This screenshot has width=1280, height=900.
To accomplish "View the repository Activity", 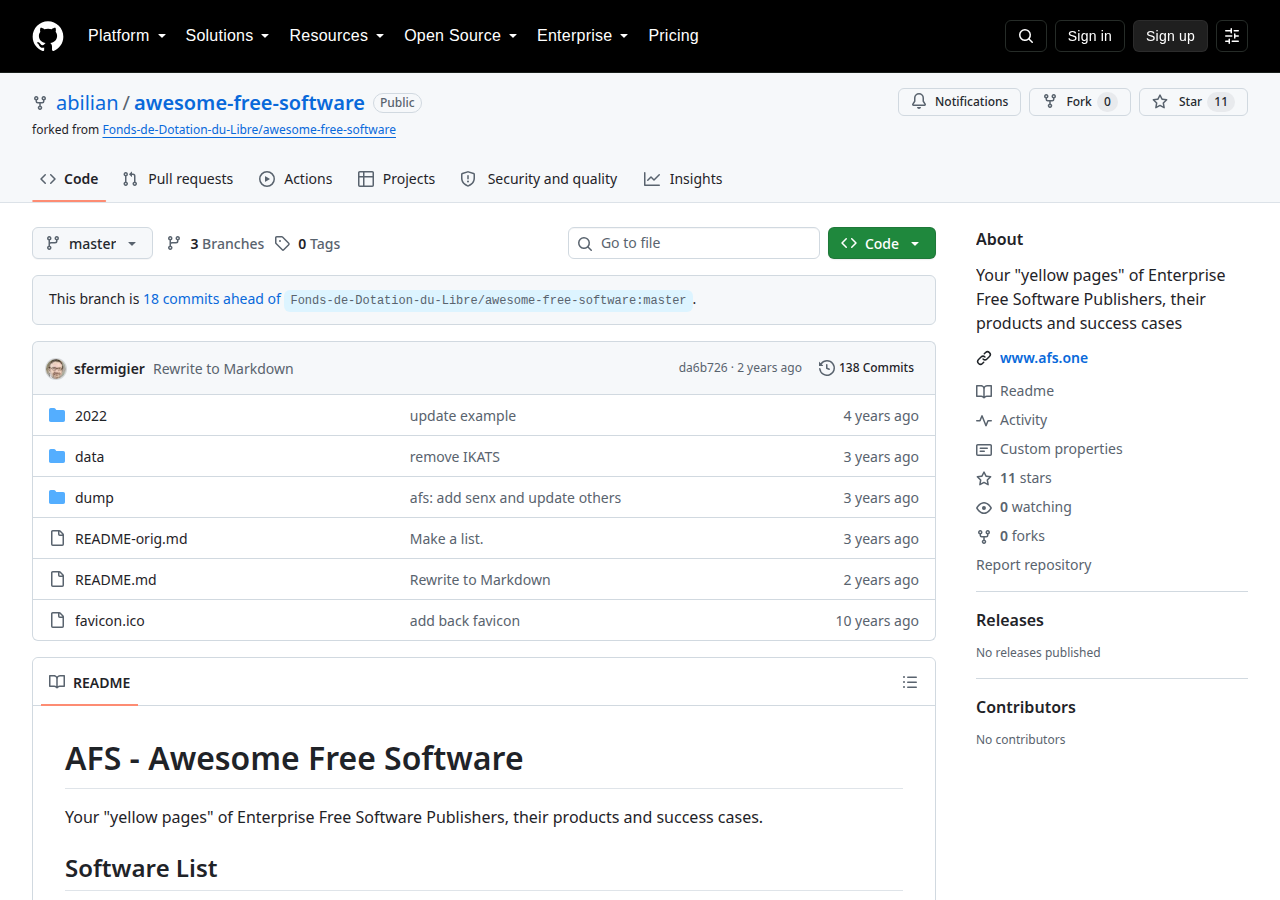I will [1012, 420].
